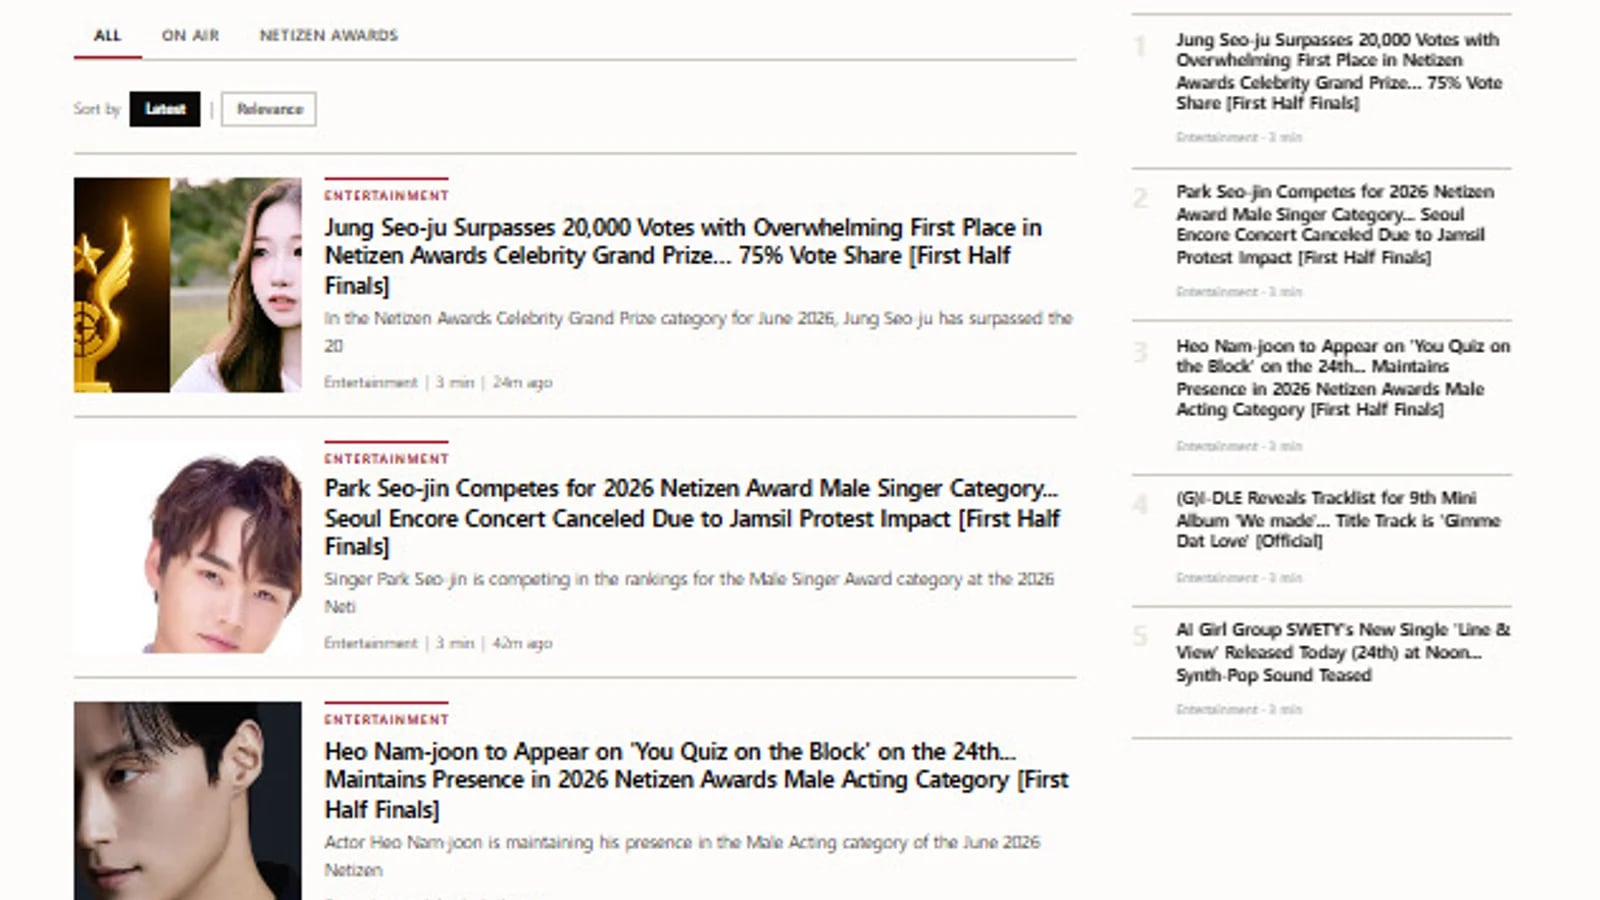Sort results by Relevance
The width and height of the screenshot is (1600, 900).
pos(269,109)
